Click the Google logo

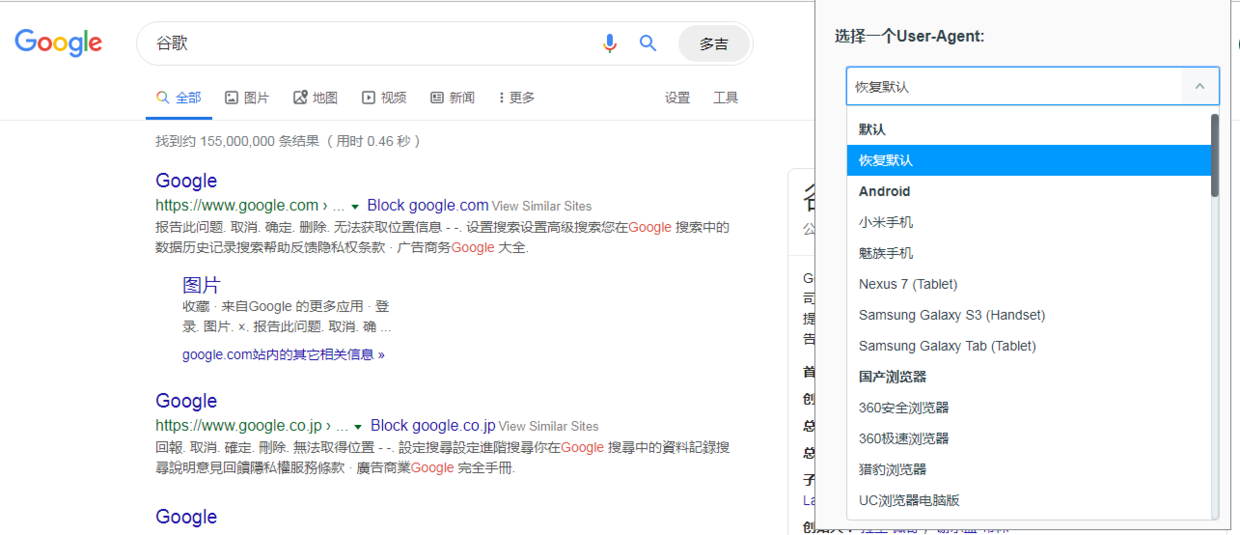(x=58, y=43)
